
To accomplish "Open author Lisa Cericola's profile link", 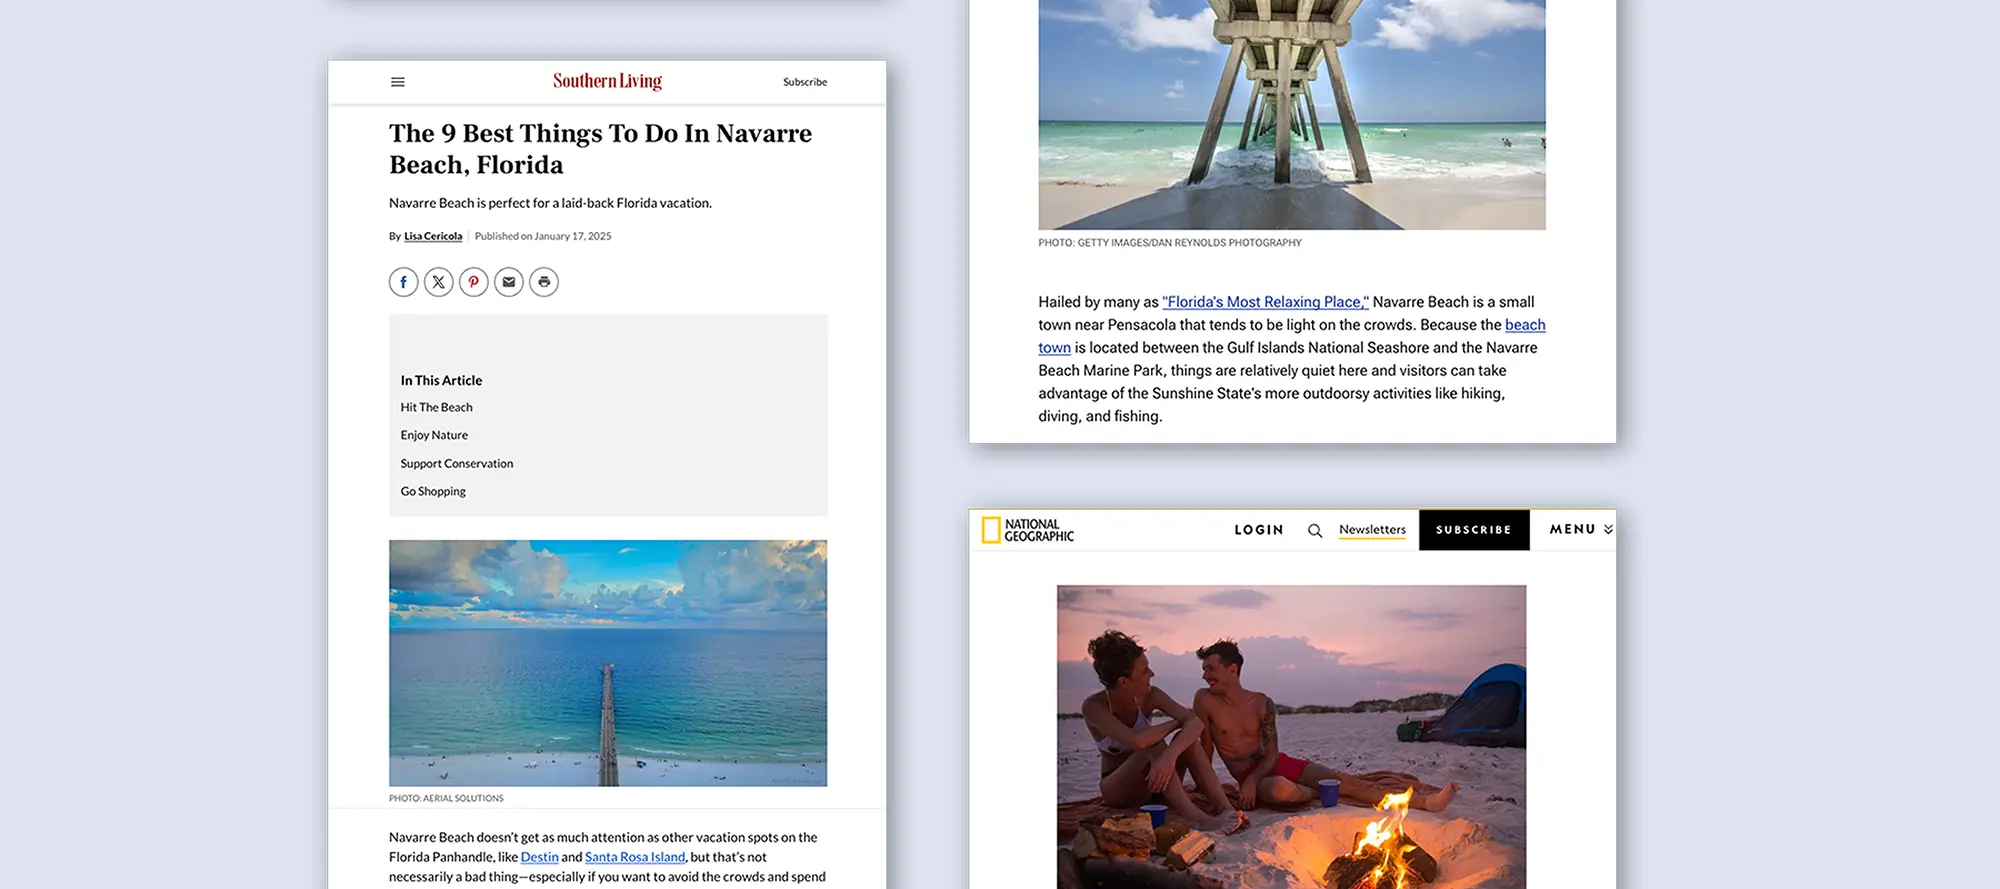I will click(x=433, y=236).
